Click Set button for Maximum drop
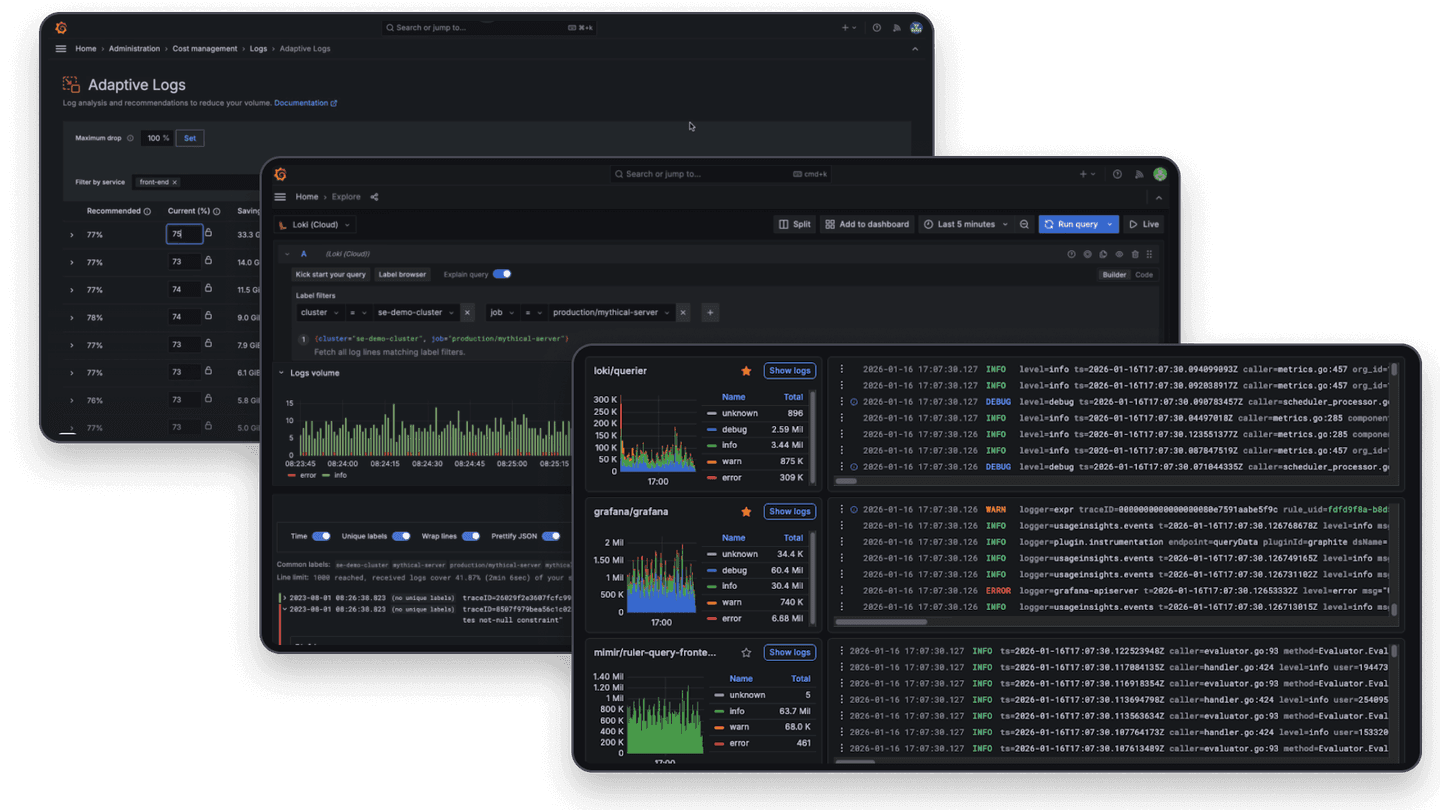The image size is (1440, 810). (190, 138)
